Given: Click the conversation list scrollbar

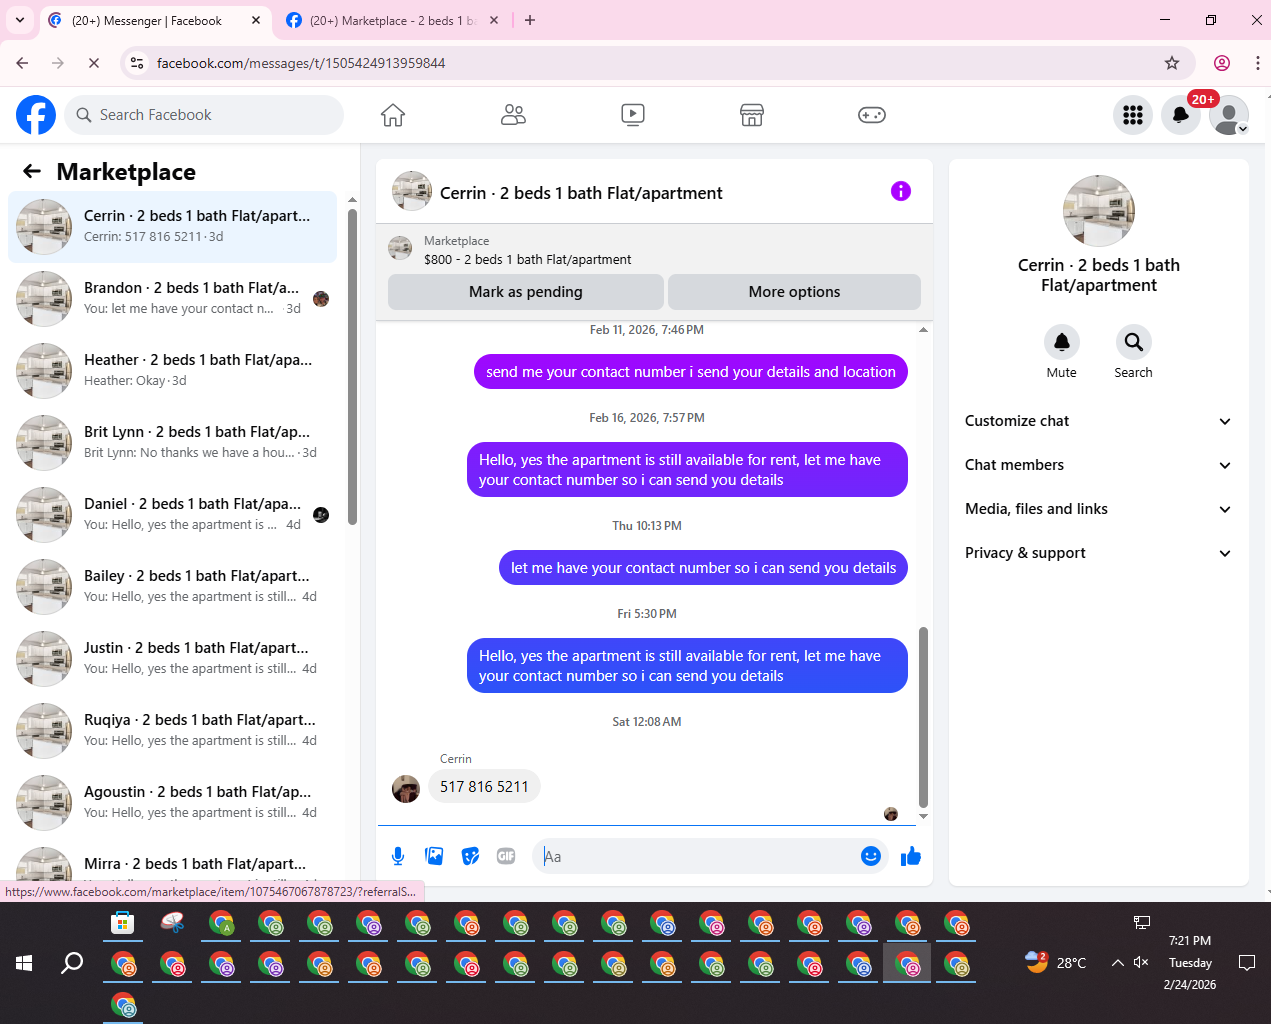Looking at the screenshot, I should pos(352,367).
